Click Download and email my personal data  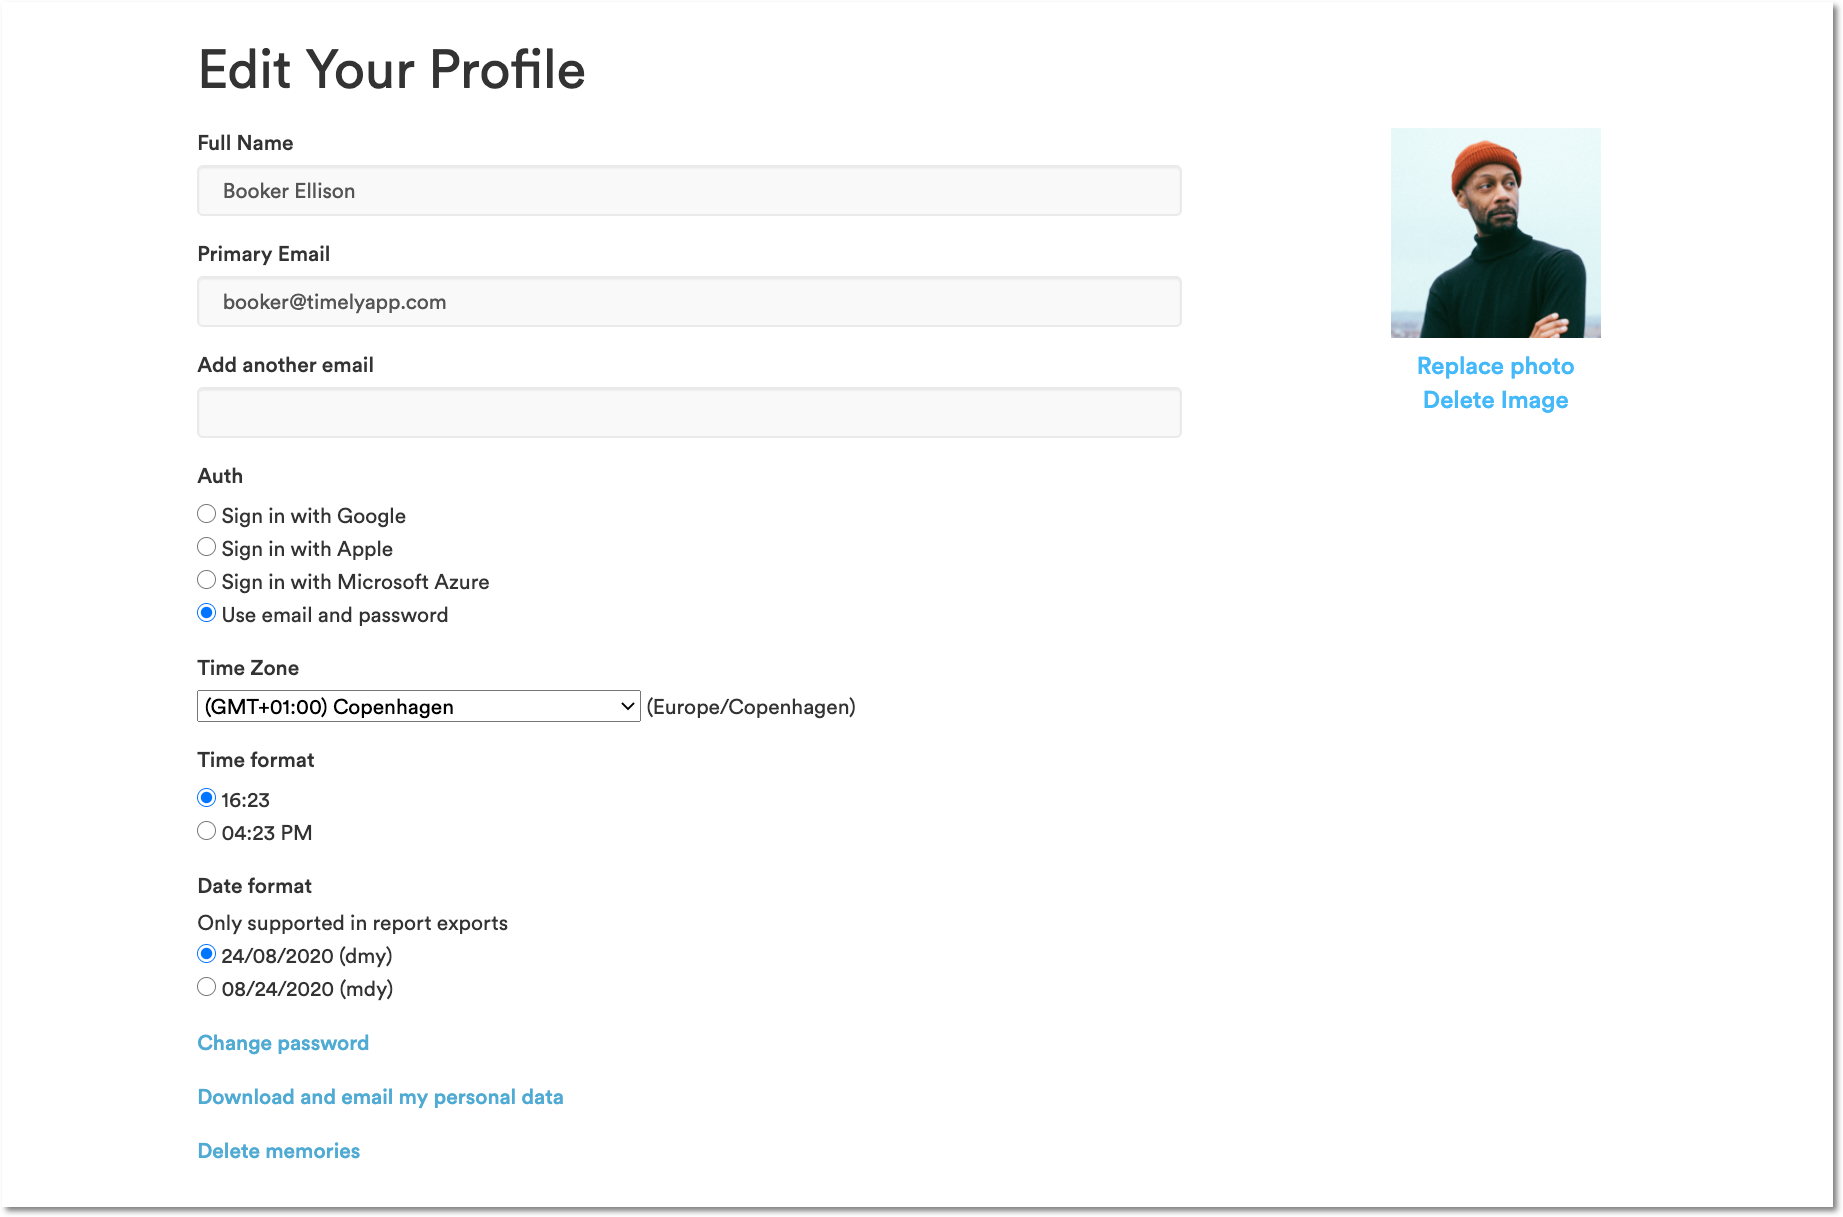click(x=380, y=1096)
